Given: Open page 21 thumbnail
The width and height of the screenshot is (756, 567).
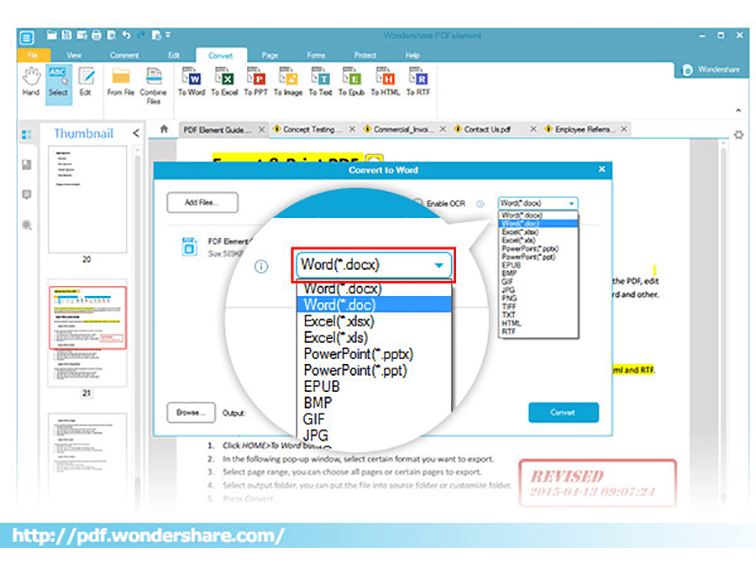Looking at the screenshot, I should coord(87,333).
